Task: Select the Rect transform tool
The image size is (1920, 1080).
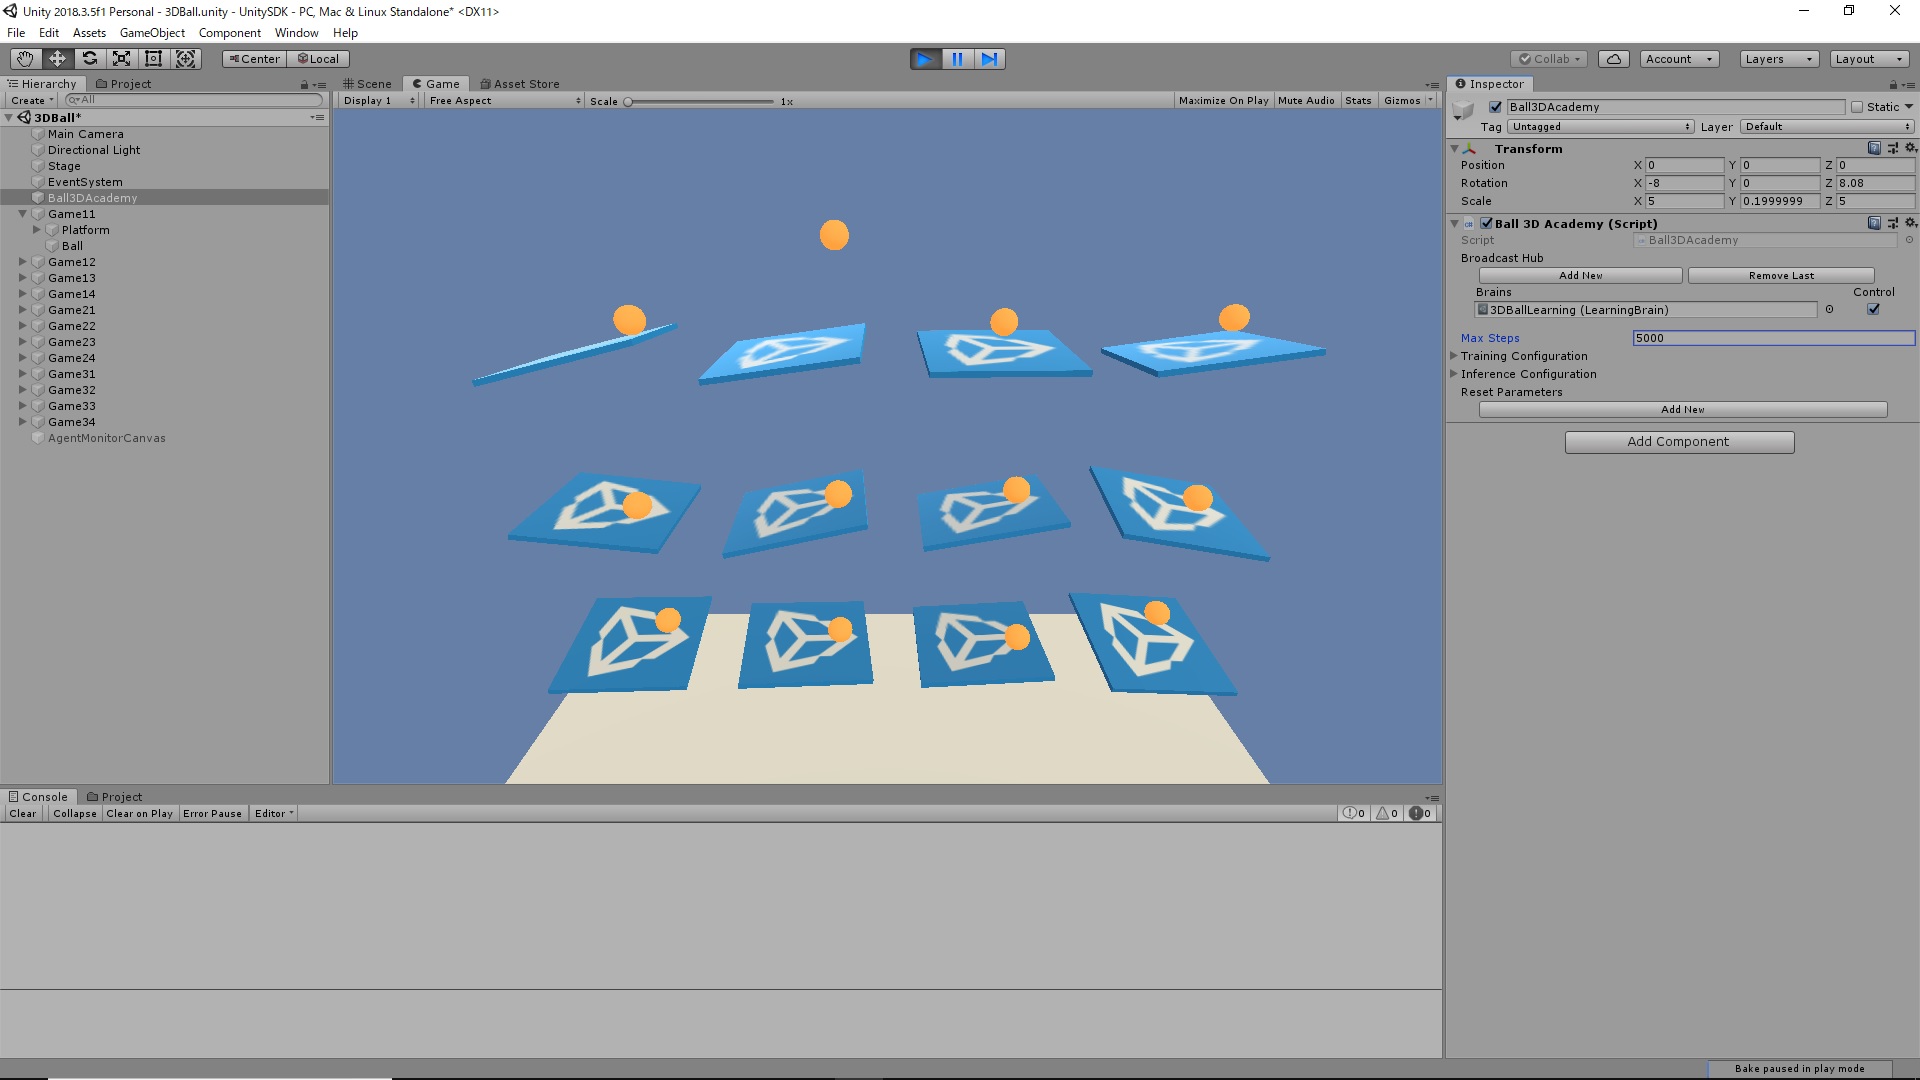Action: (153, 59)
